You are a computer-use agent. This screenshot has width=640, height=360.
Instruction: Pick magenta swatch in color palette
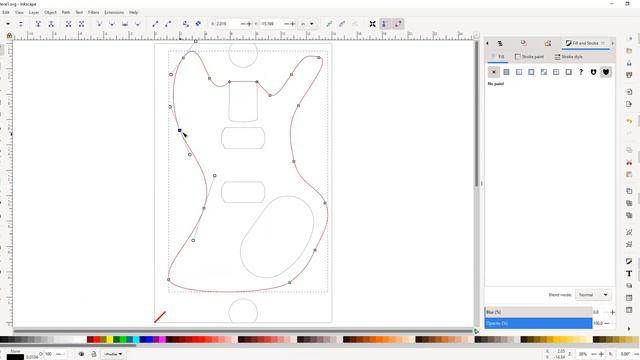(x=162, y=340)
